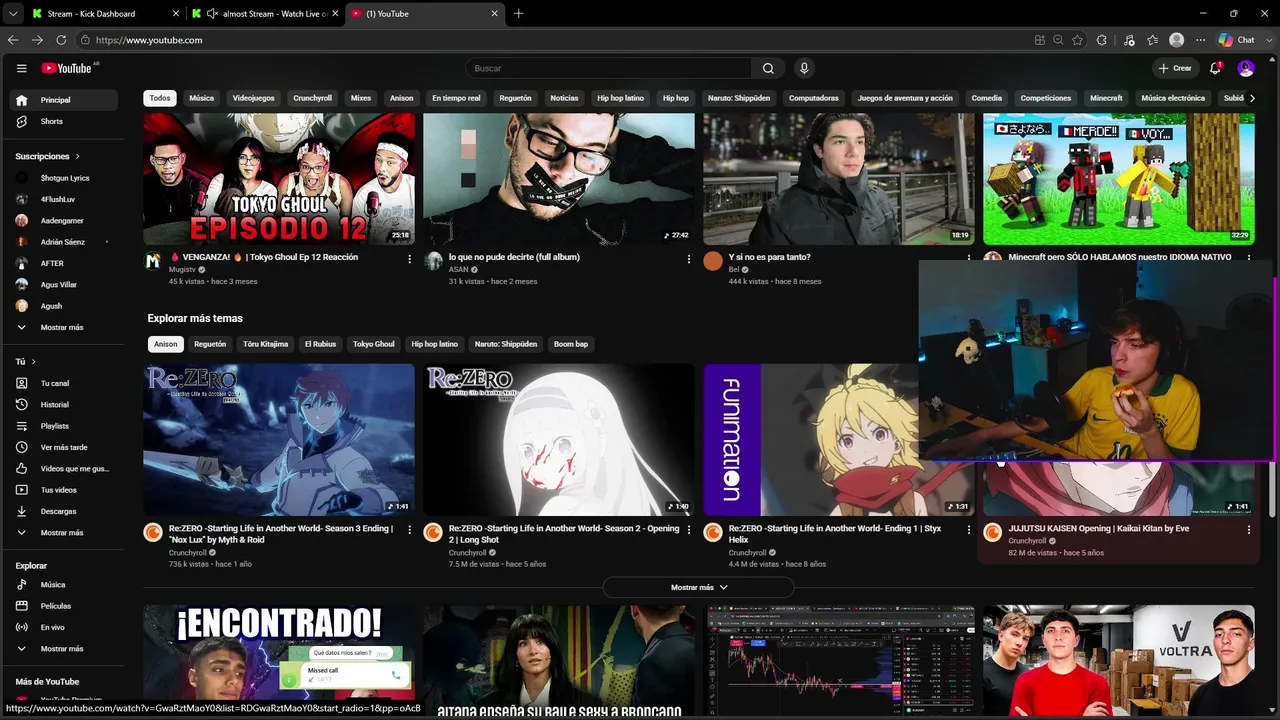
Task: Open Descargas in the sidebar
Action: pyautogui.click(x=64, y=511)
